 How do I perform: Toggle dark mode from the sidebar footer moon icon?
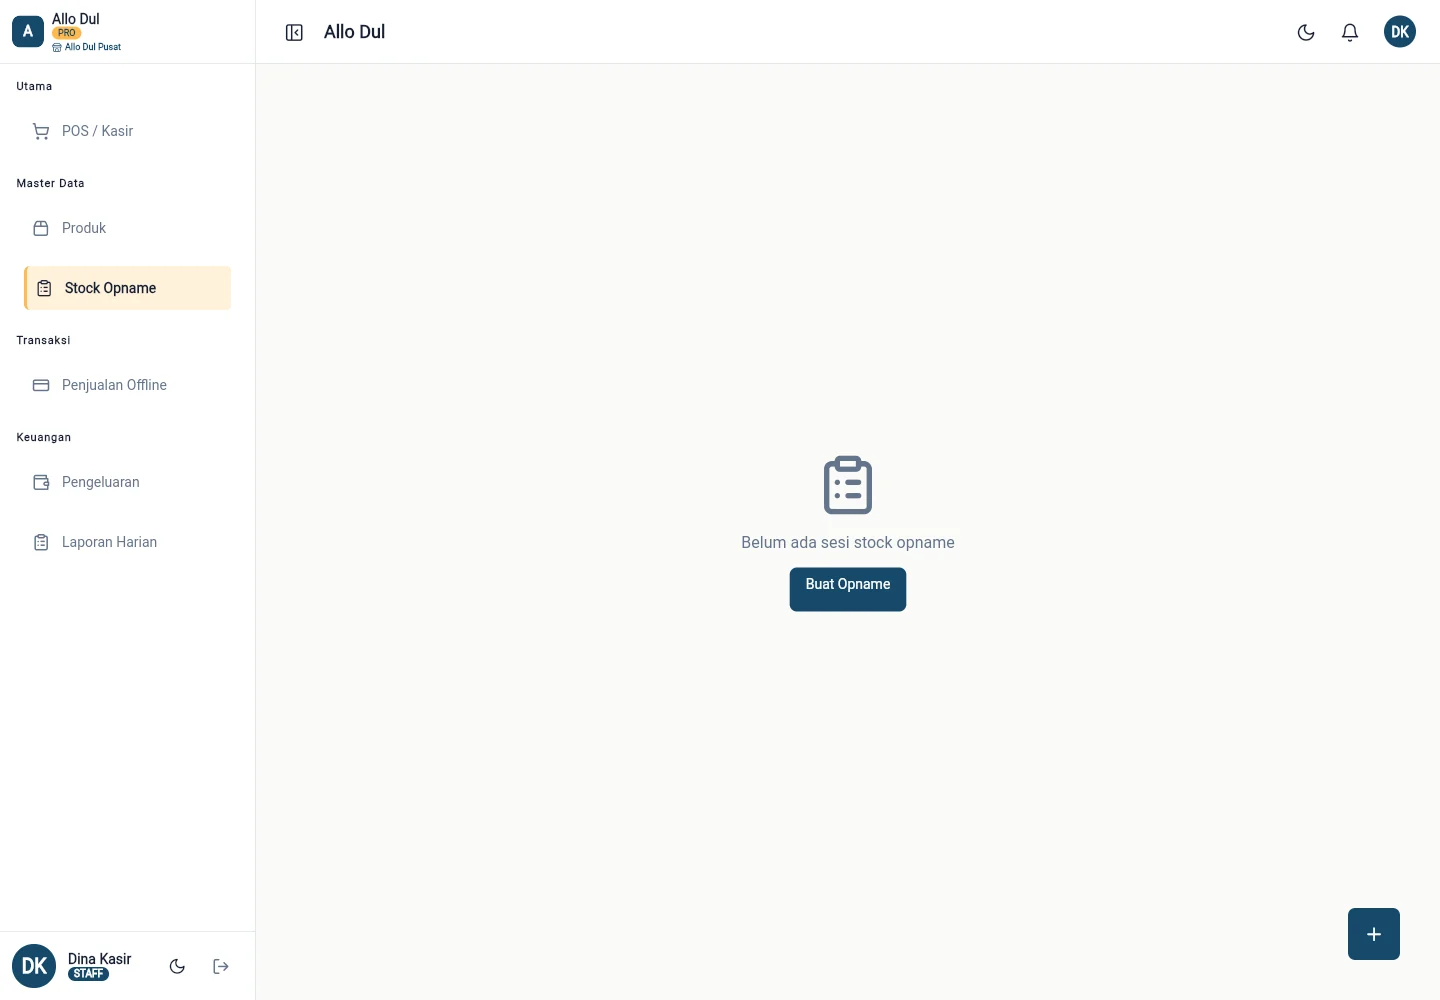[x=177, y=966]
